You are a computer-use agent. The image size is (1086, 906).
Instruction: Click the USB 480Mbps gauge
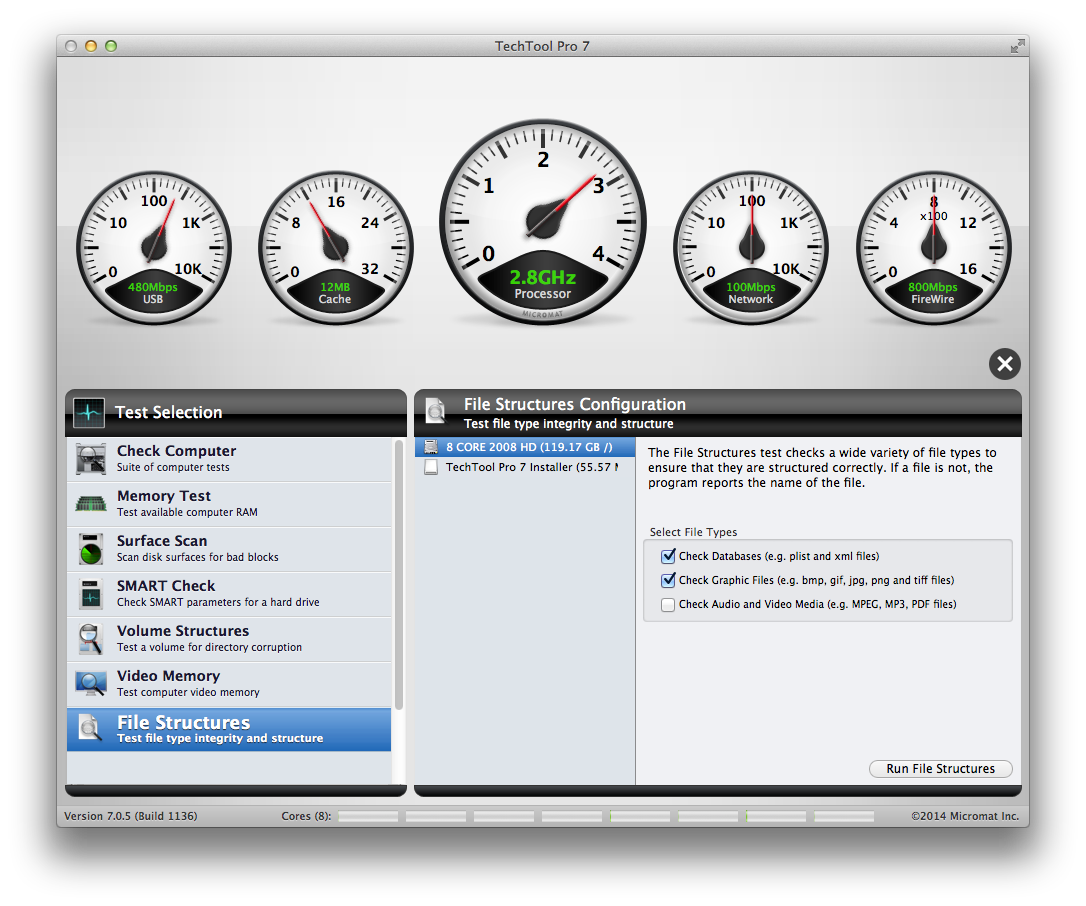tap(153, 247)
